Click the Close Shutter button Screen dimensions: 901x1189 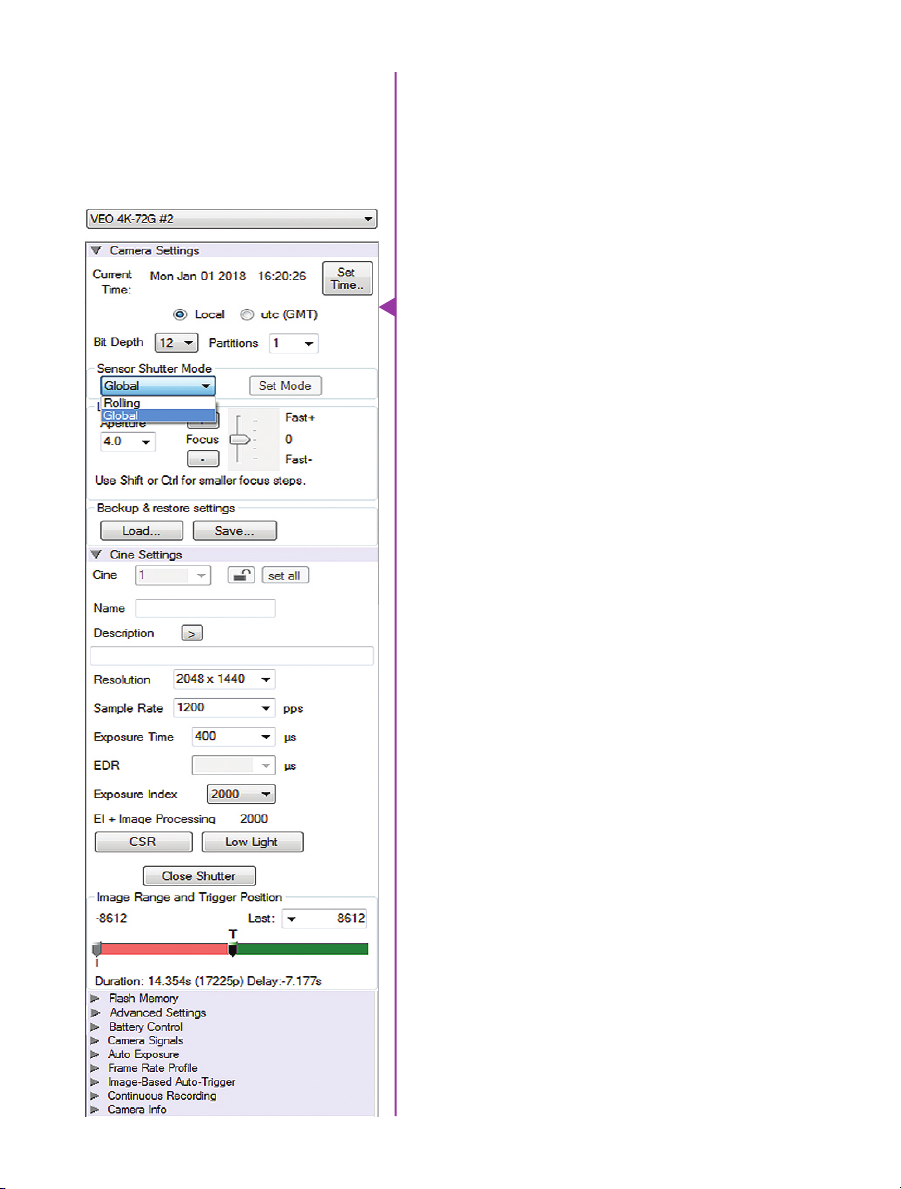click(x=199, y=876)
